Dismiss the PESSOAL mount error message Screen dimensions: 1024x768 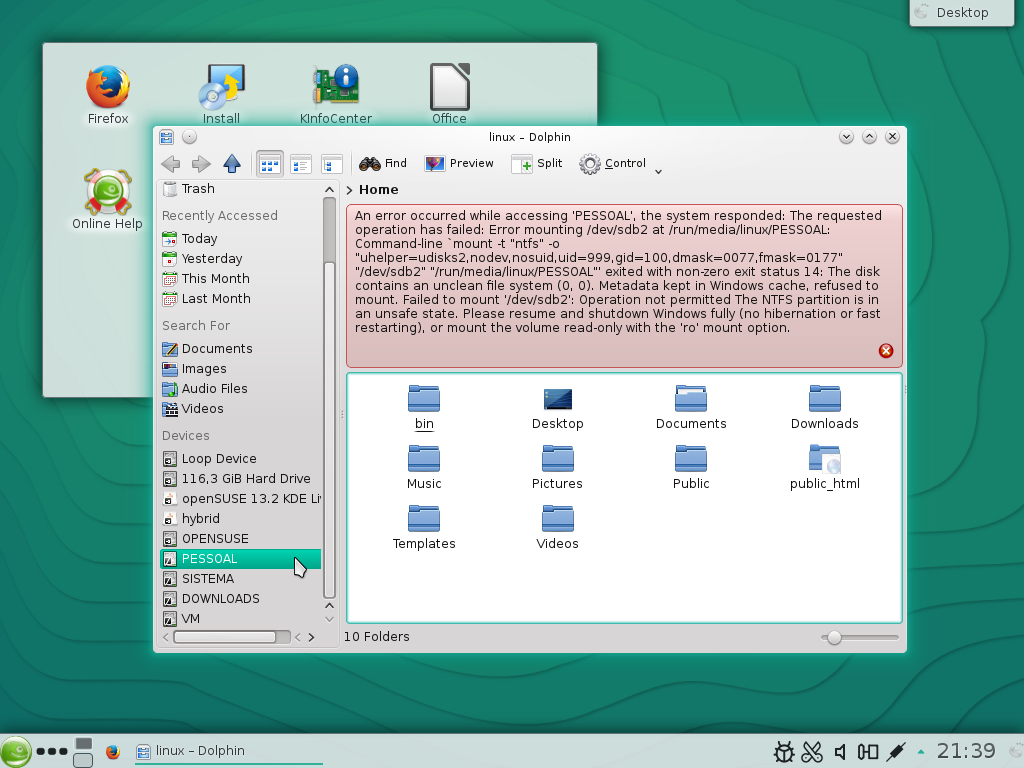click(x=886, y=351)
